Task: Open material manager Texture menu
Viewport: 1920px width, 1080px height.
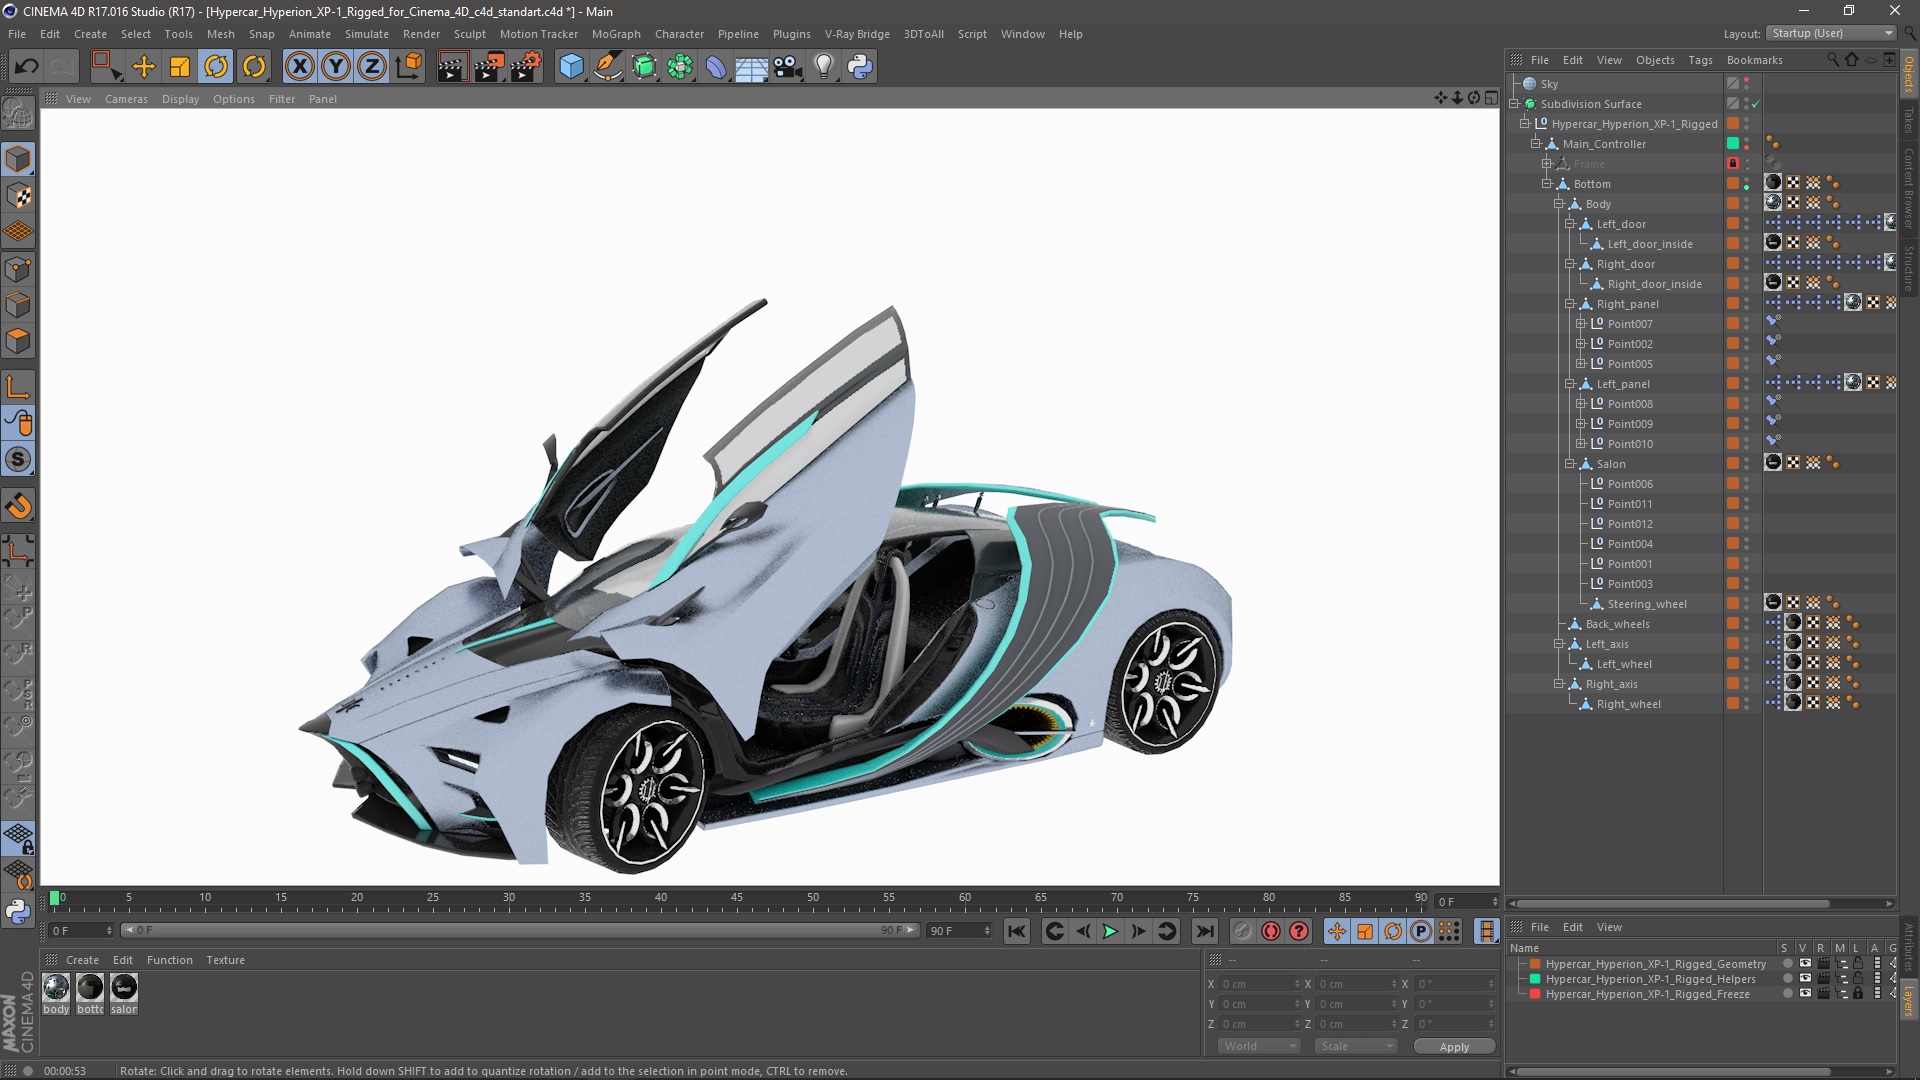Action: click(225, 960)
